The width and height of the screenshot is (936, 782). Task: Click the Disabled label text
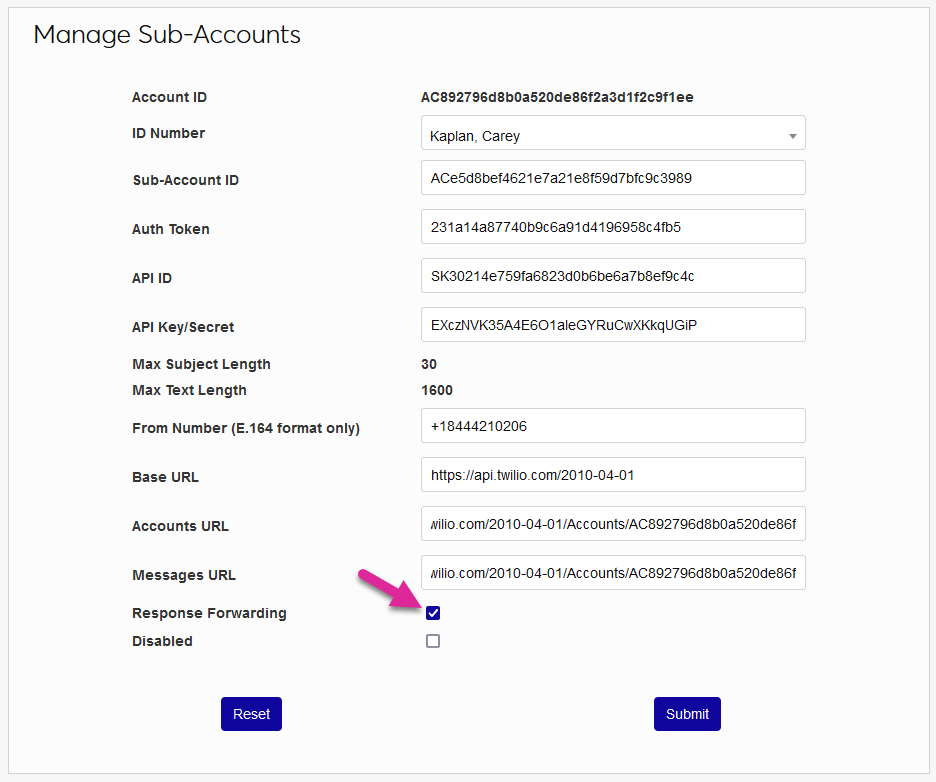162,641
